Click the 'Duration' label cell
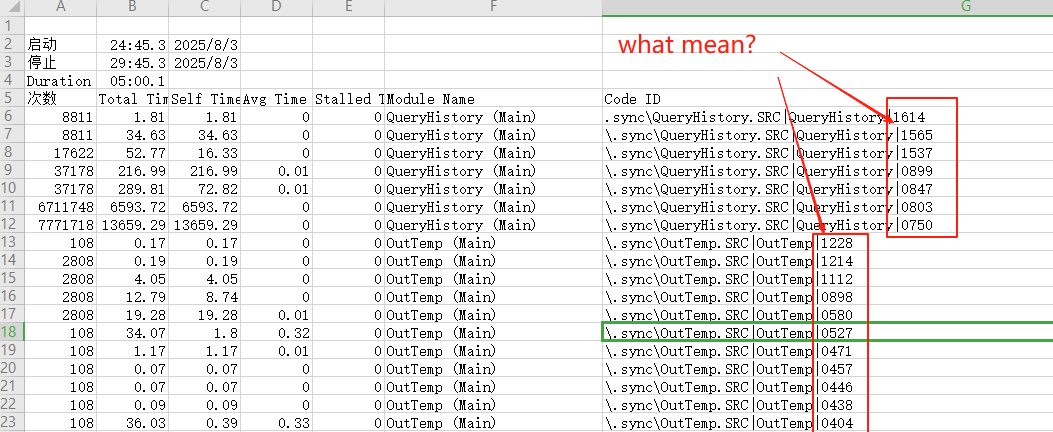 59,81
